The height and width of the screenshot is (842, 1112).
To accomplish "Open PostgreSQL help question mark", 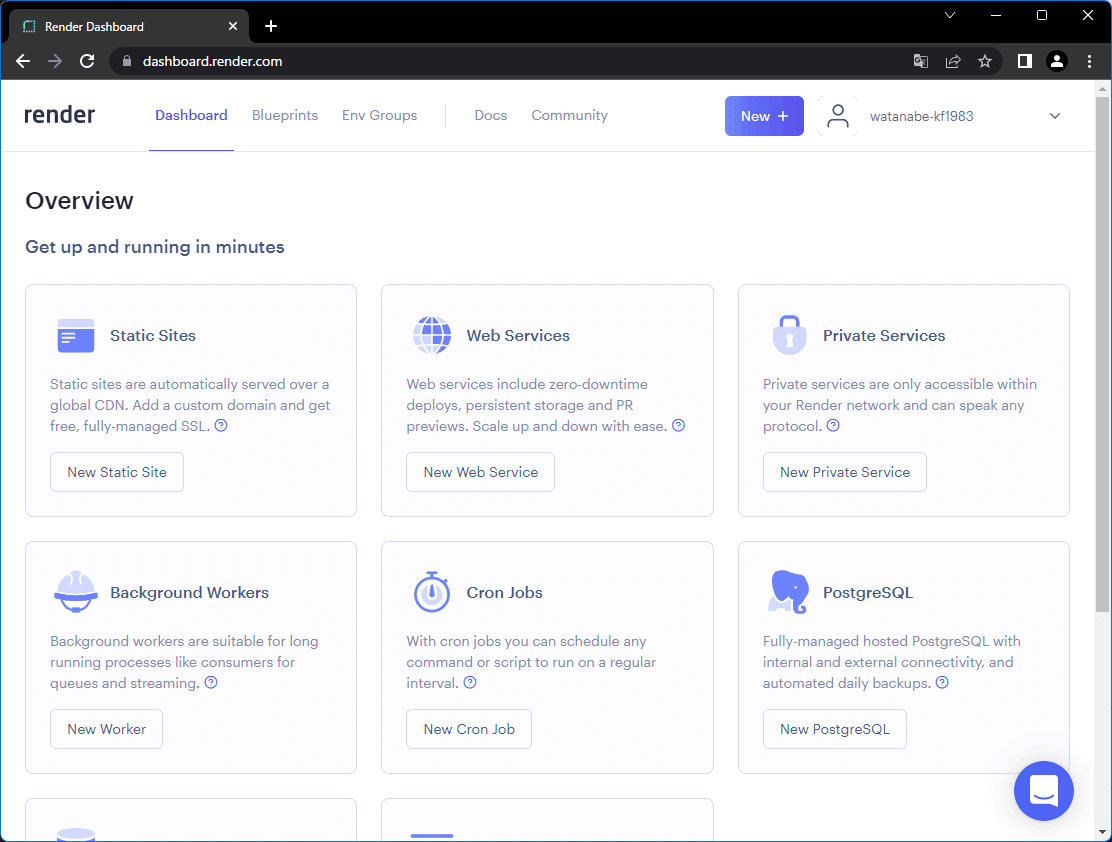I will [942, 682].
